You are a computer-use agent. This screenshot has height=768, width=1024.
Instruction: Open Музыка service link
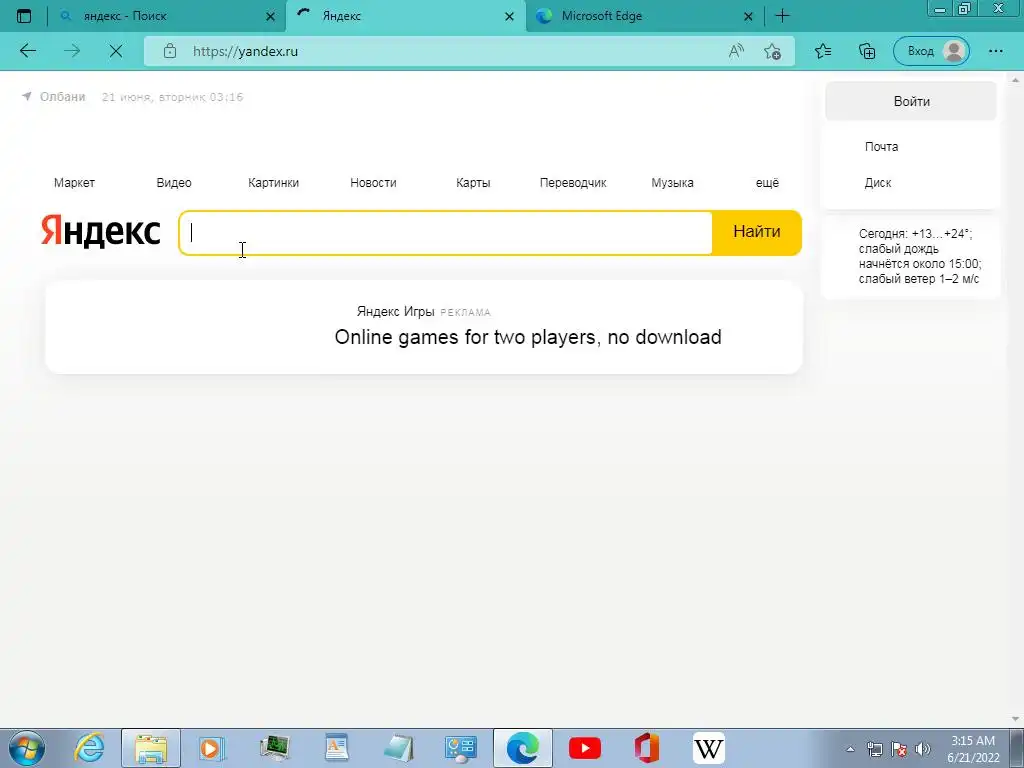click(673, 183)
